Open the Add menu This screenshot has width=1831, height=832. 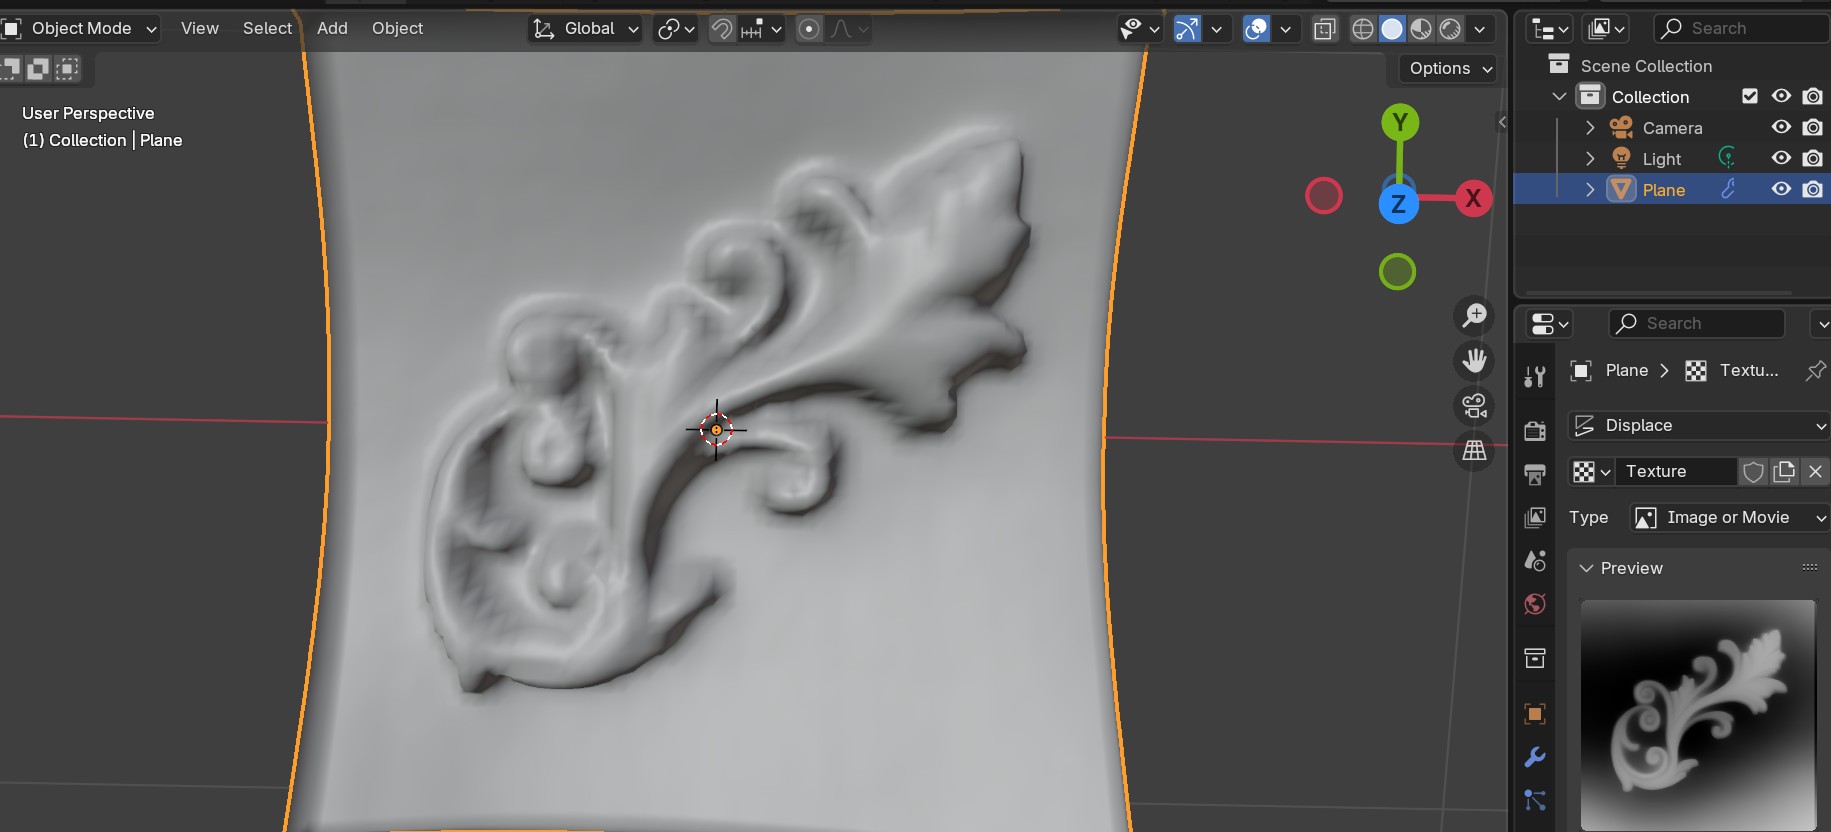click(332, 28)
